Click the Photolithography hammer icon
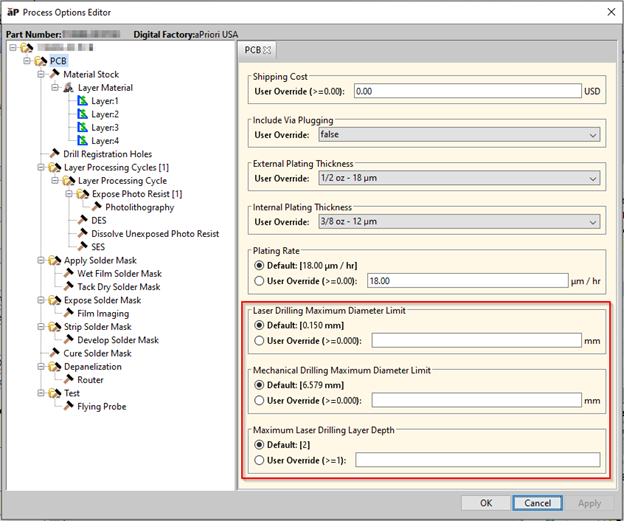624x521 pixels. pos(96,207)
